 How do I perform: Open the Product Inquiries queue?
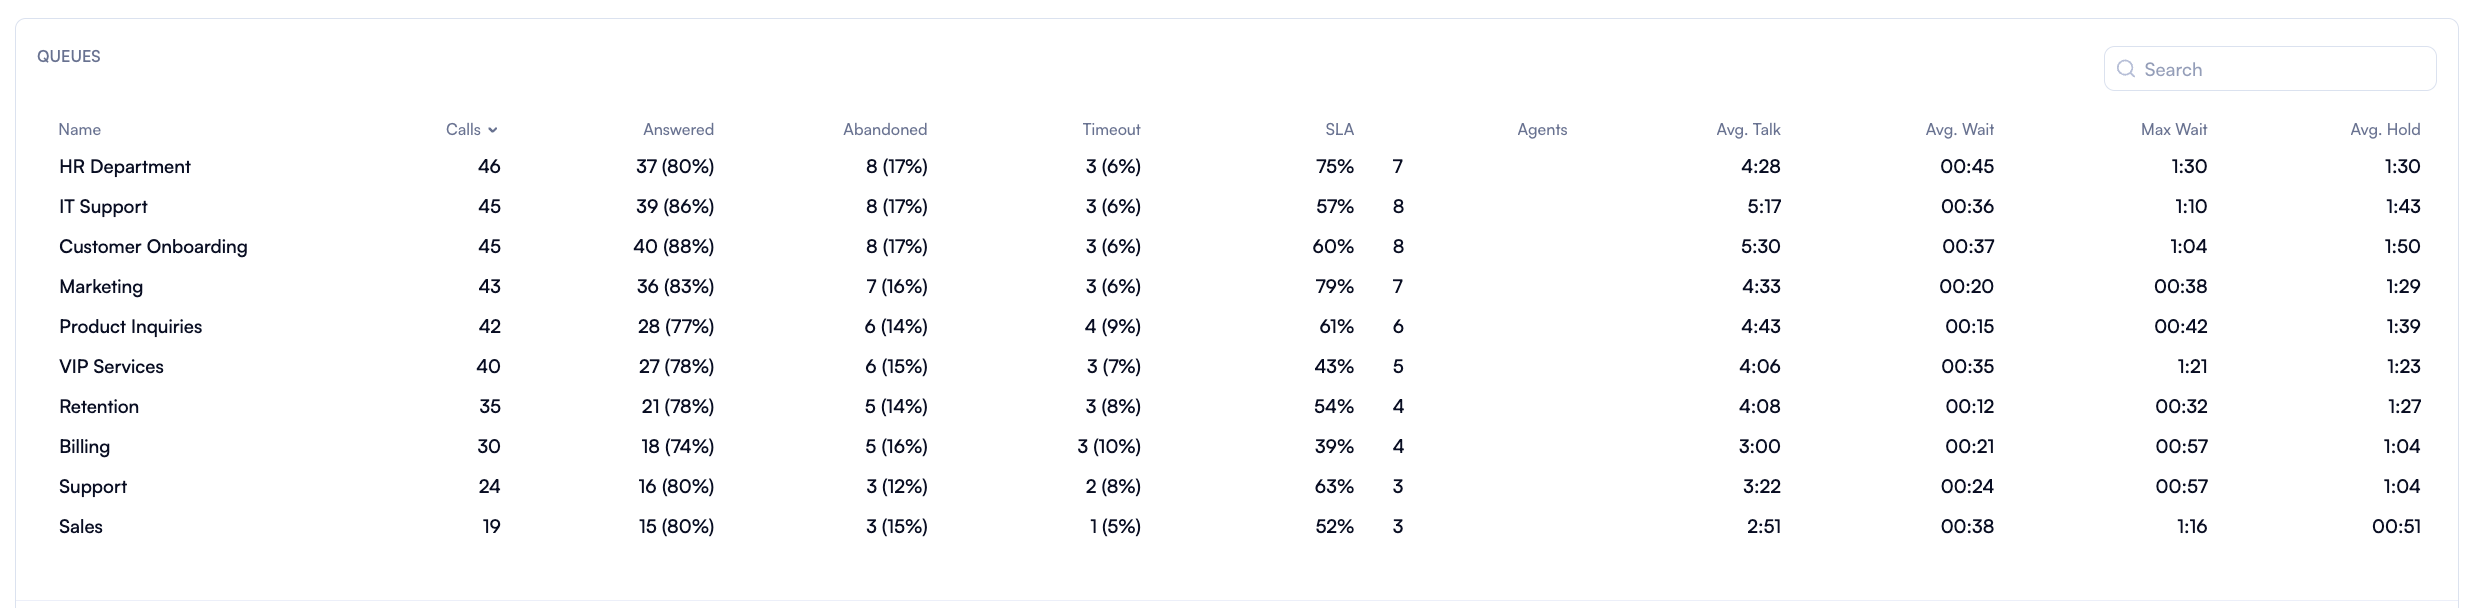point(130,327)
